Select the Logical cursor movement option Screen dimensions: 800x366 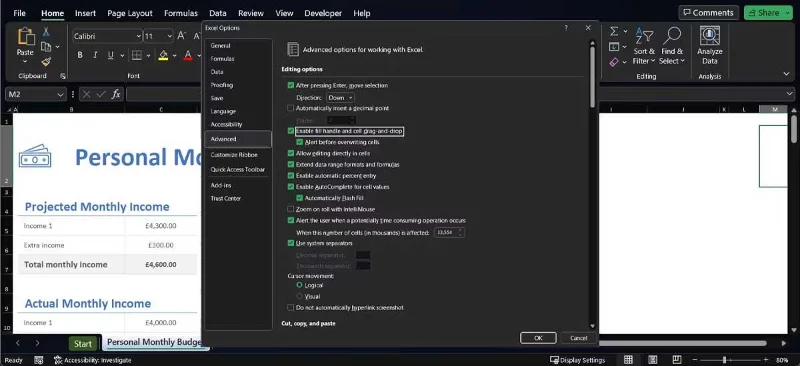point(299,285)
